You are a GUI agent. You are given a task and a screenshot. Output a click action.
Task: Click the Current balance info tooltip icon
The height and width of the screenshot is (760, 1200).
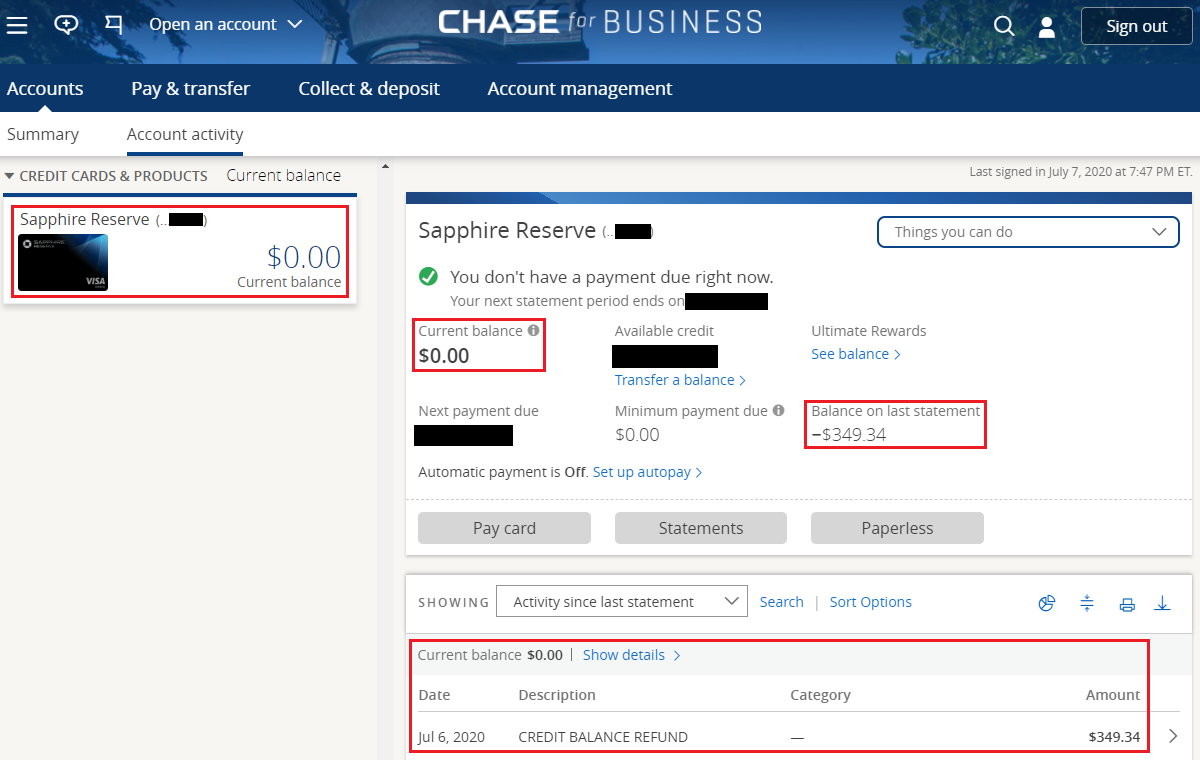(534, 330)
